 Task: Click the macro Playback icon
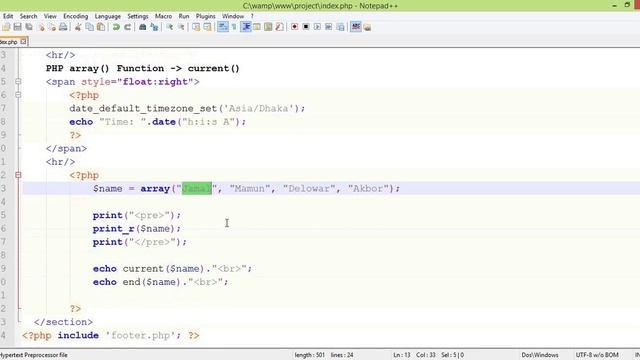pos(317,27)
